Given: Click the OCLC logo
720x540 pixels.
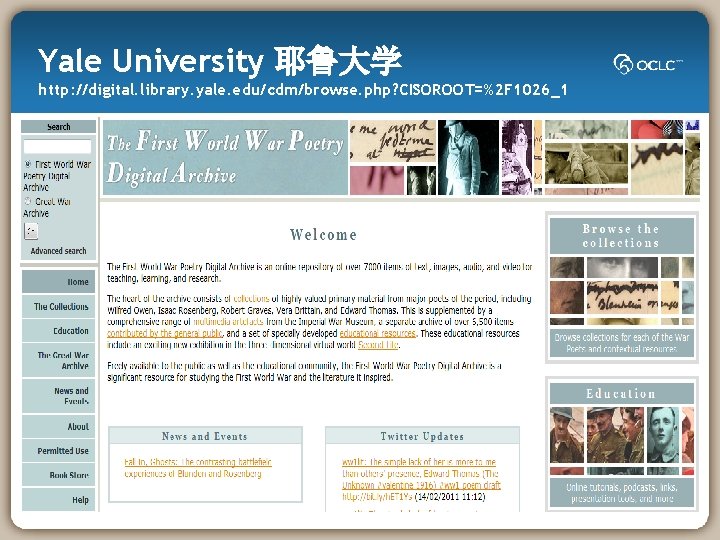Looking at the screenshot, I should tap(648, 64).
